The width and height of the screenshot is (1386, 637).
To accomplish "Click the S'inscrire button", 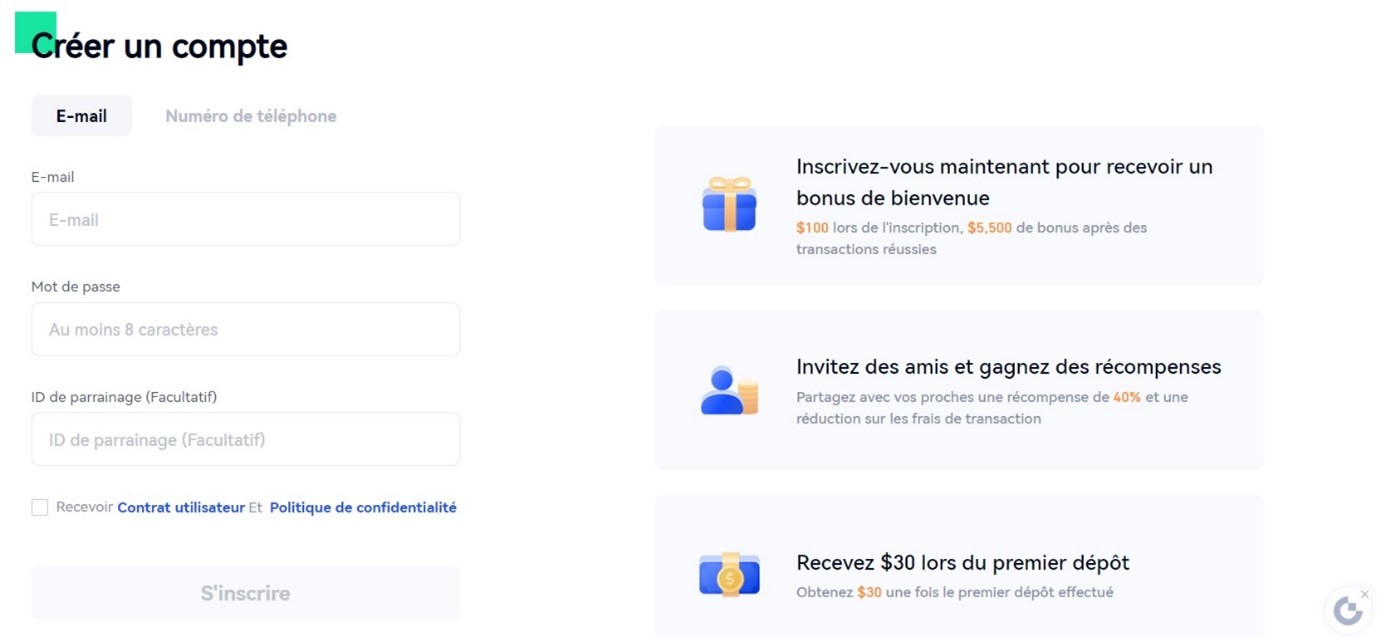I will pyautogui.click(x=246, y=593).
